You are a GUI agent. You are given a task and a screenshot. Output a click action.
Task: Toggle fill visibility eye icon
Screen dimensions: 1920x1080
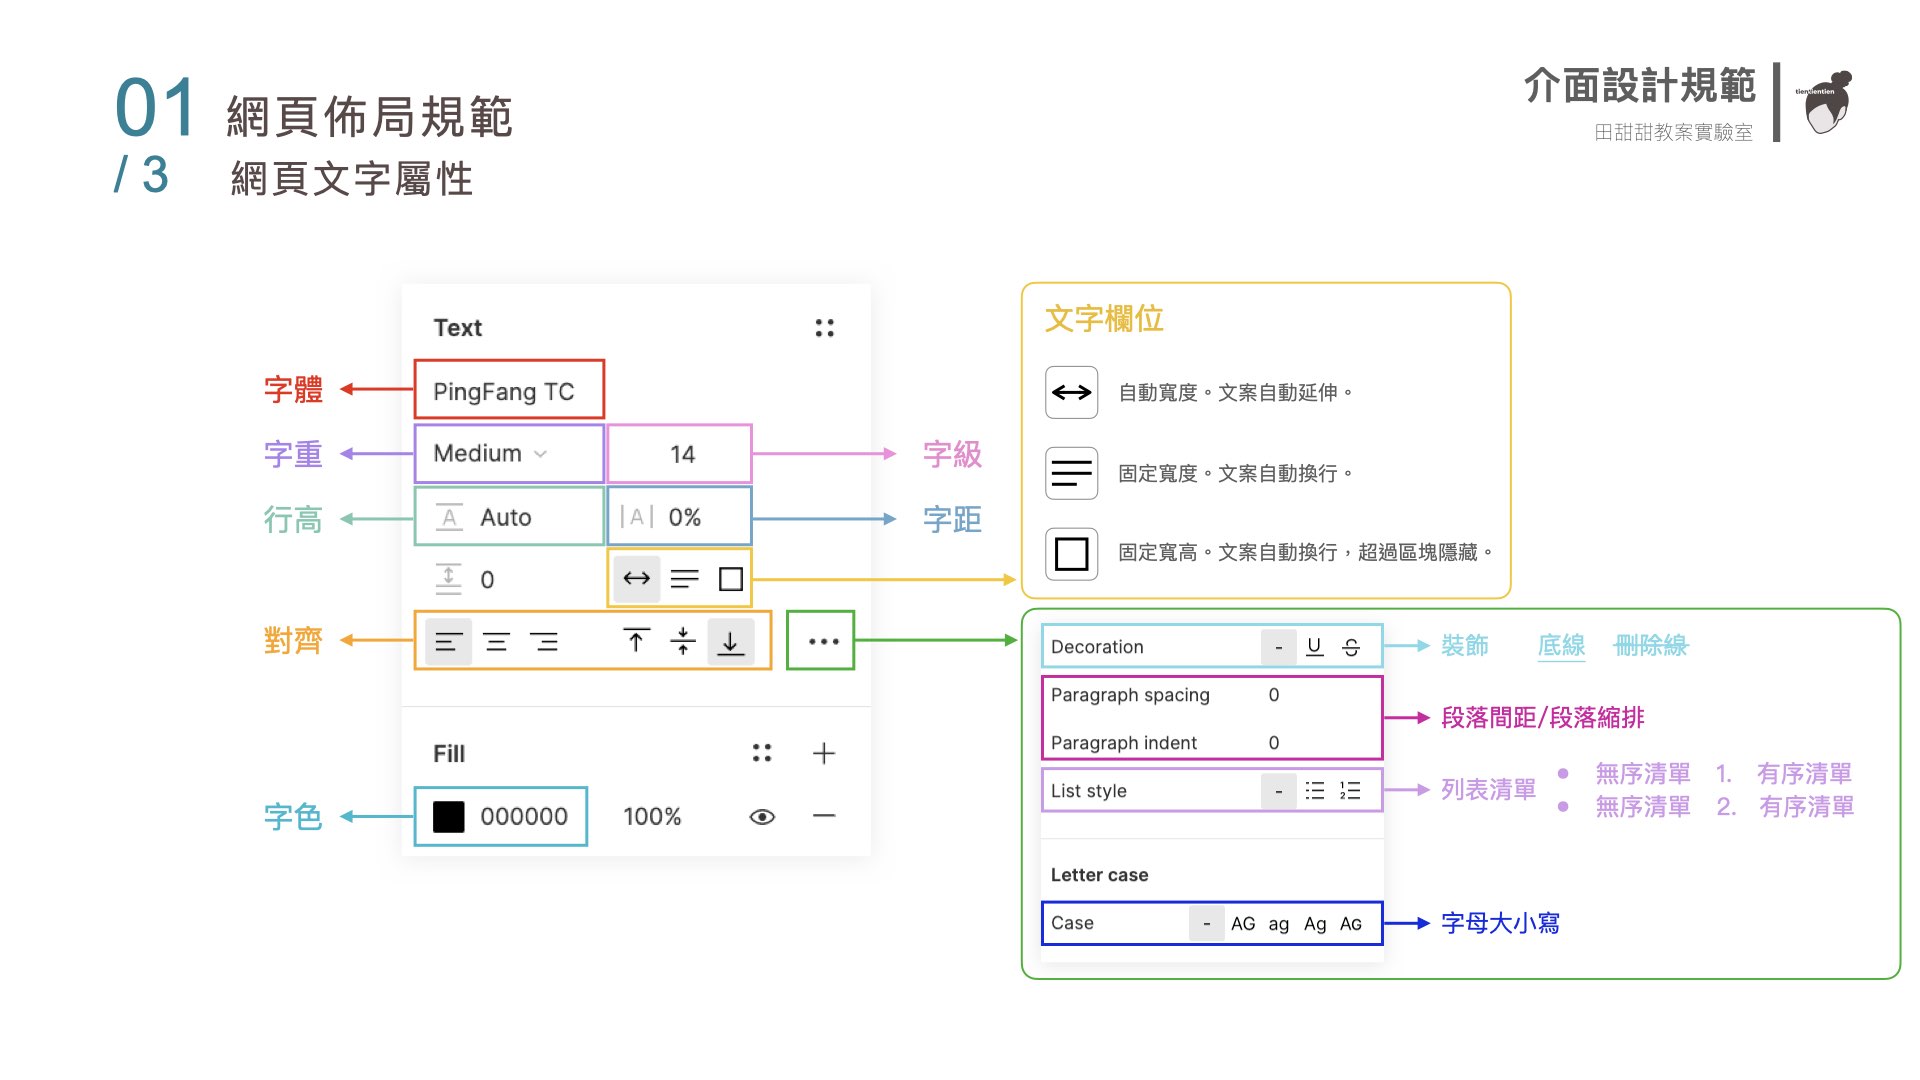[x=762, y=817]
